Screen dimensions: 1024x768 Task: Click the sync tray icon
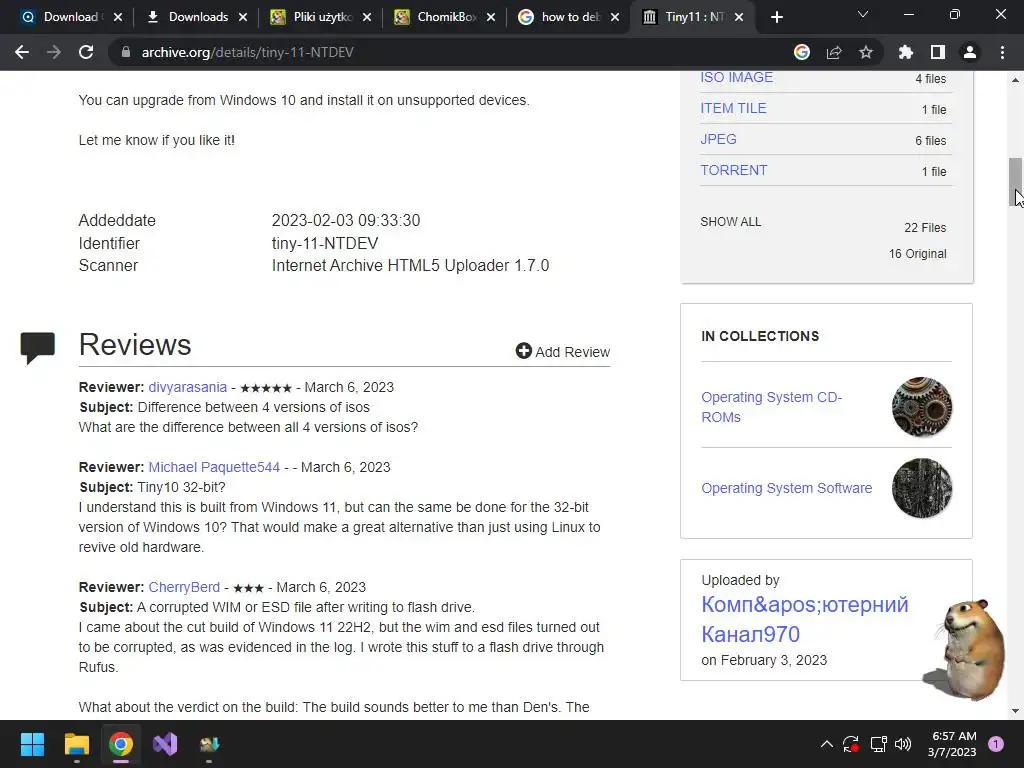[851, 744]
